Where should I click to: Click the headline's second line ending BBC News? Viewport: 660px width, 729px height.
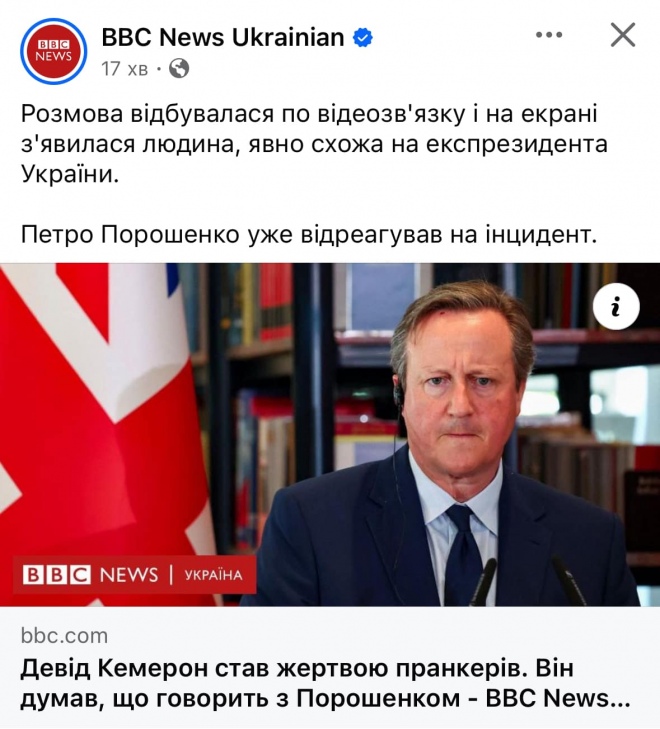[x=325, y=698]
